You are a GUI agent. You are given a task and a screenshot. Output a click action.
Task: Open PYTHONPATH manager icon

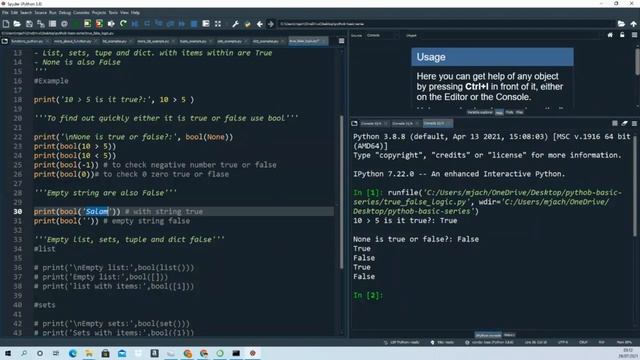coord(247,24)
